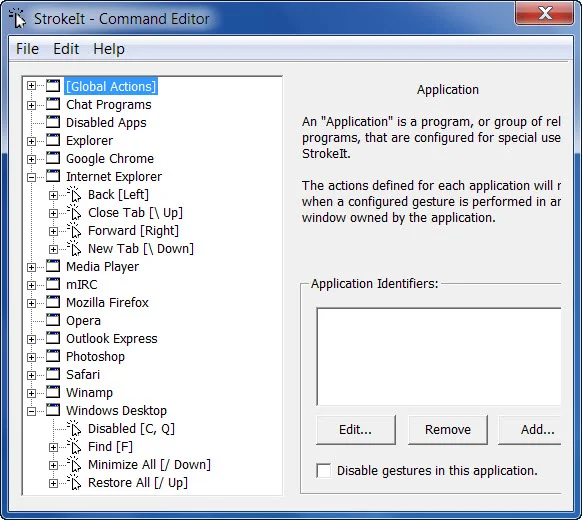This screenshot has height=520, width=582.
Task: Click inside the Application Identifiers list box
Action: [439, 356]
